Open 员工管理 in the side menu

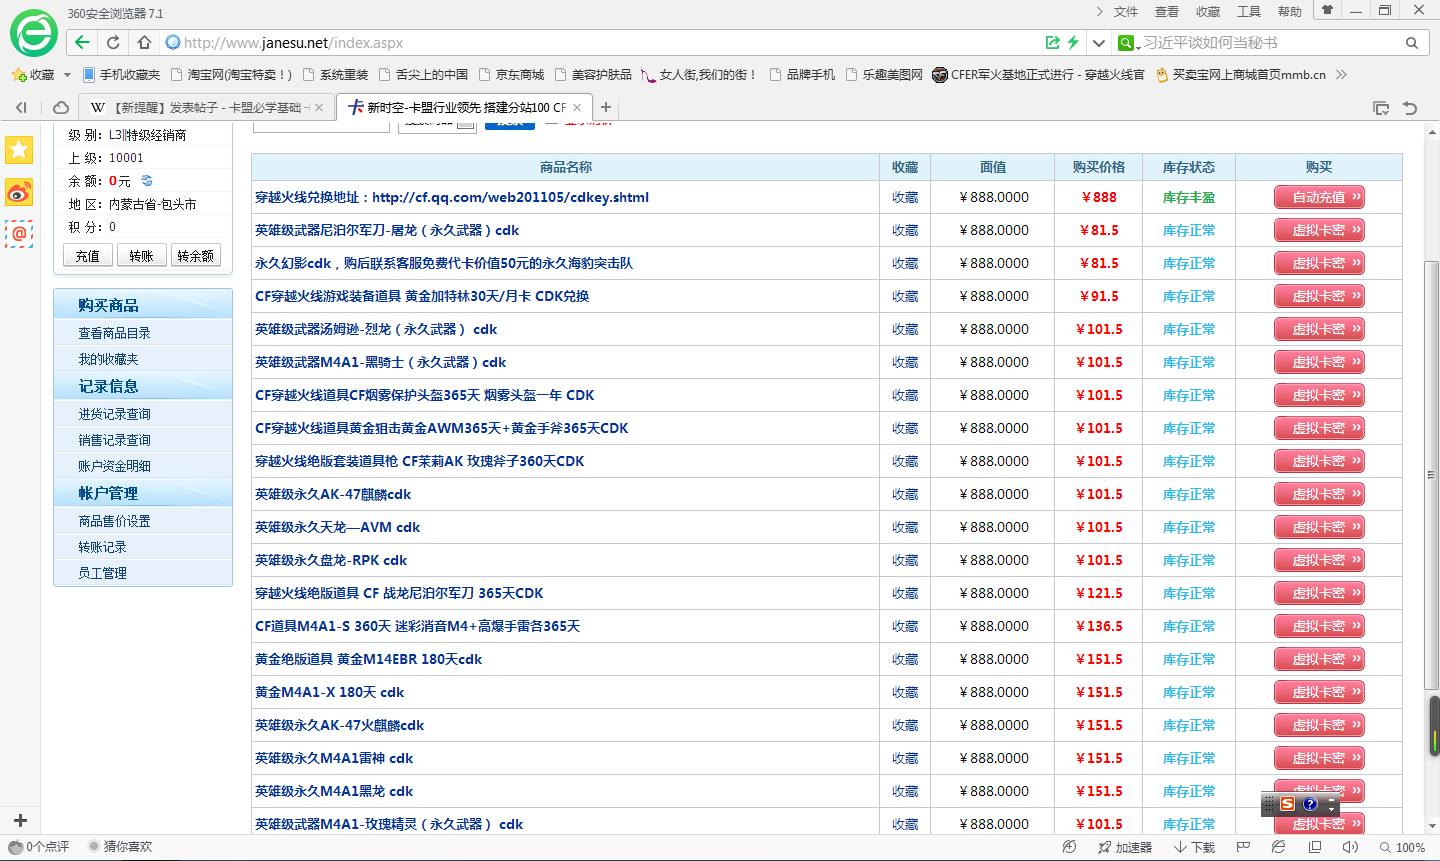[103, 573]
